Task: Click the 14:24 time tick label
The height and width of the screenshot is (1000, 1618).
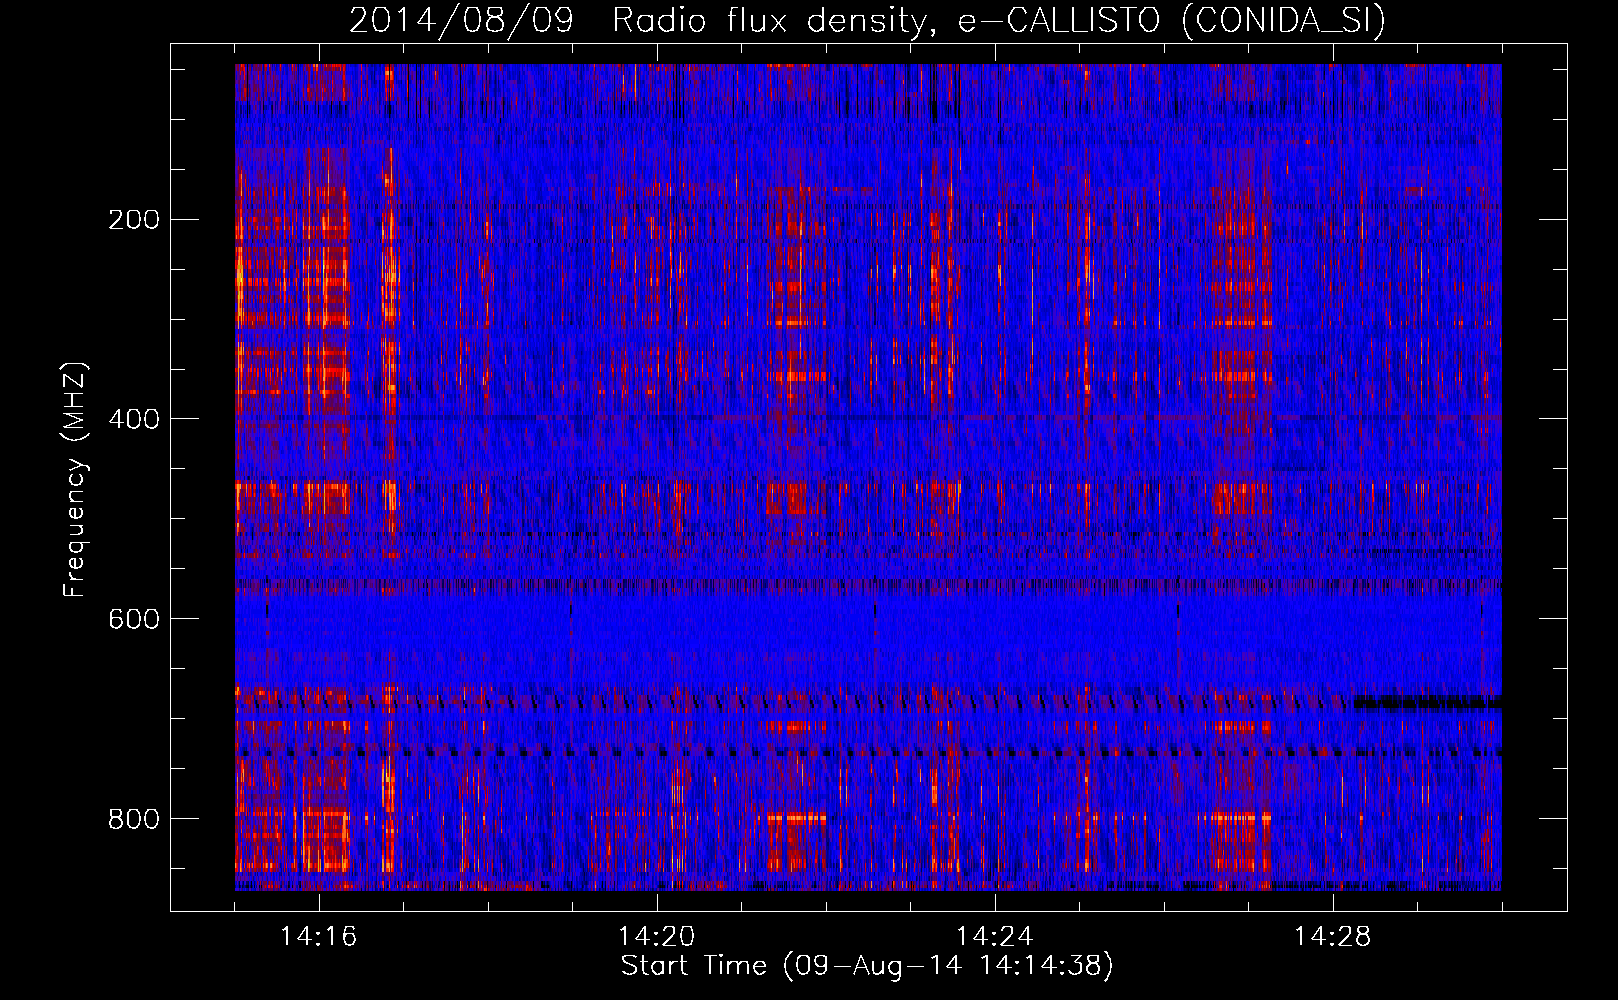Action: point(994,937)
